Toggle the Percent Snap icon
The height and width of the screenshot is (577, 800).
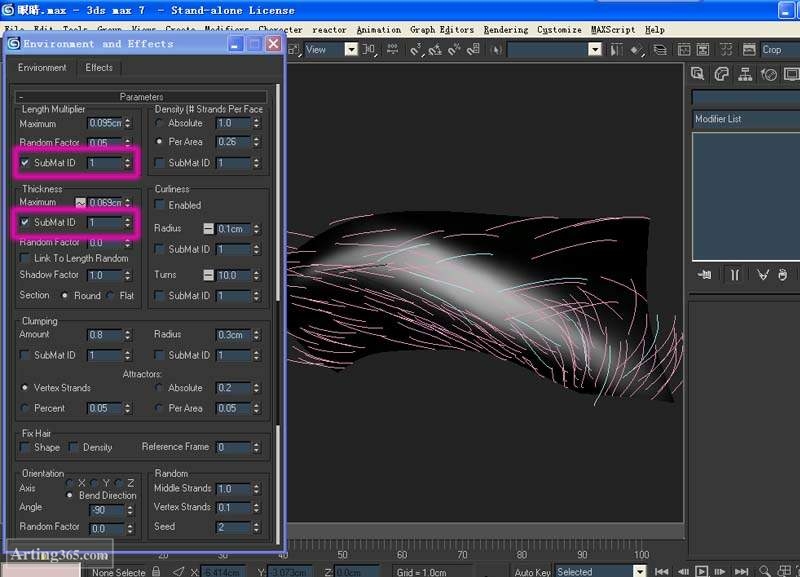pos(454,49)
